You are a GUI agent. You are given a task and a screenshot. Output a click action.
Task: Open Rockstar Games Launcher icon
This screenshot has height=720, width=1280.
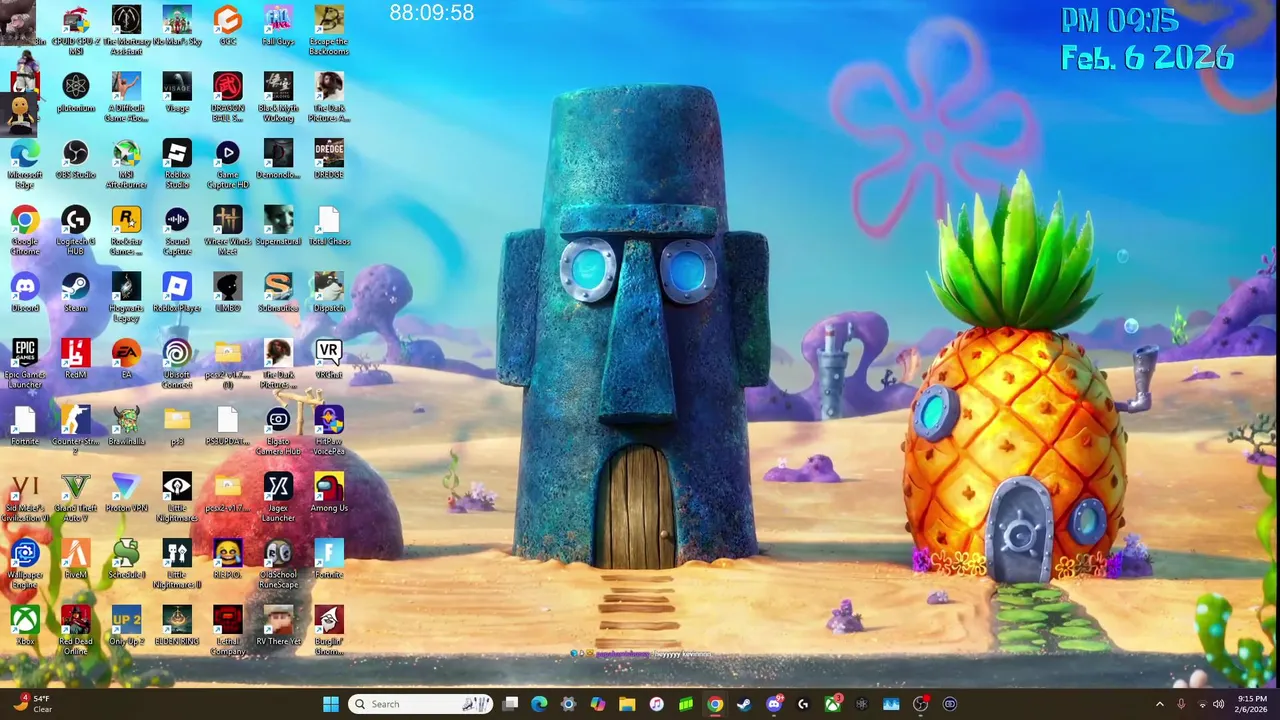126,230
